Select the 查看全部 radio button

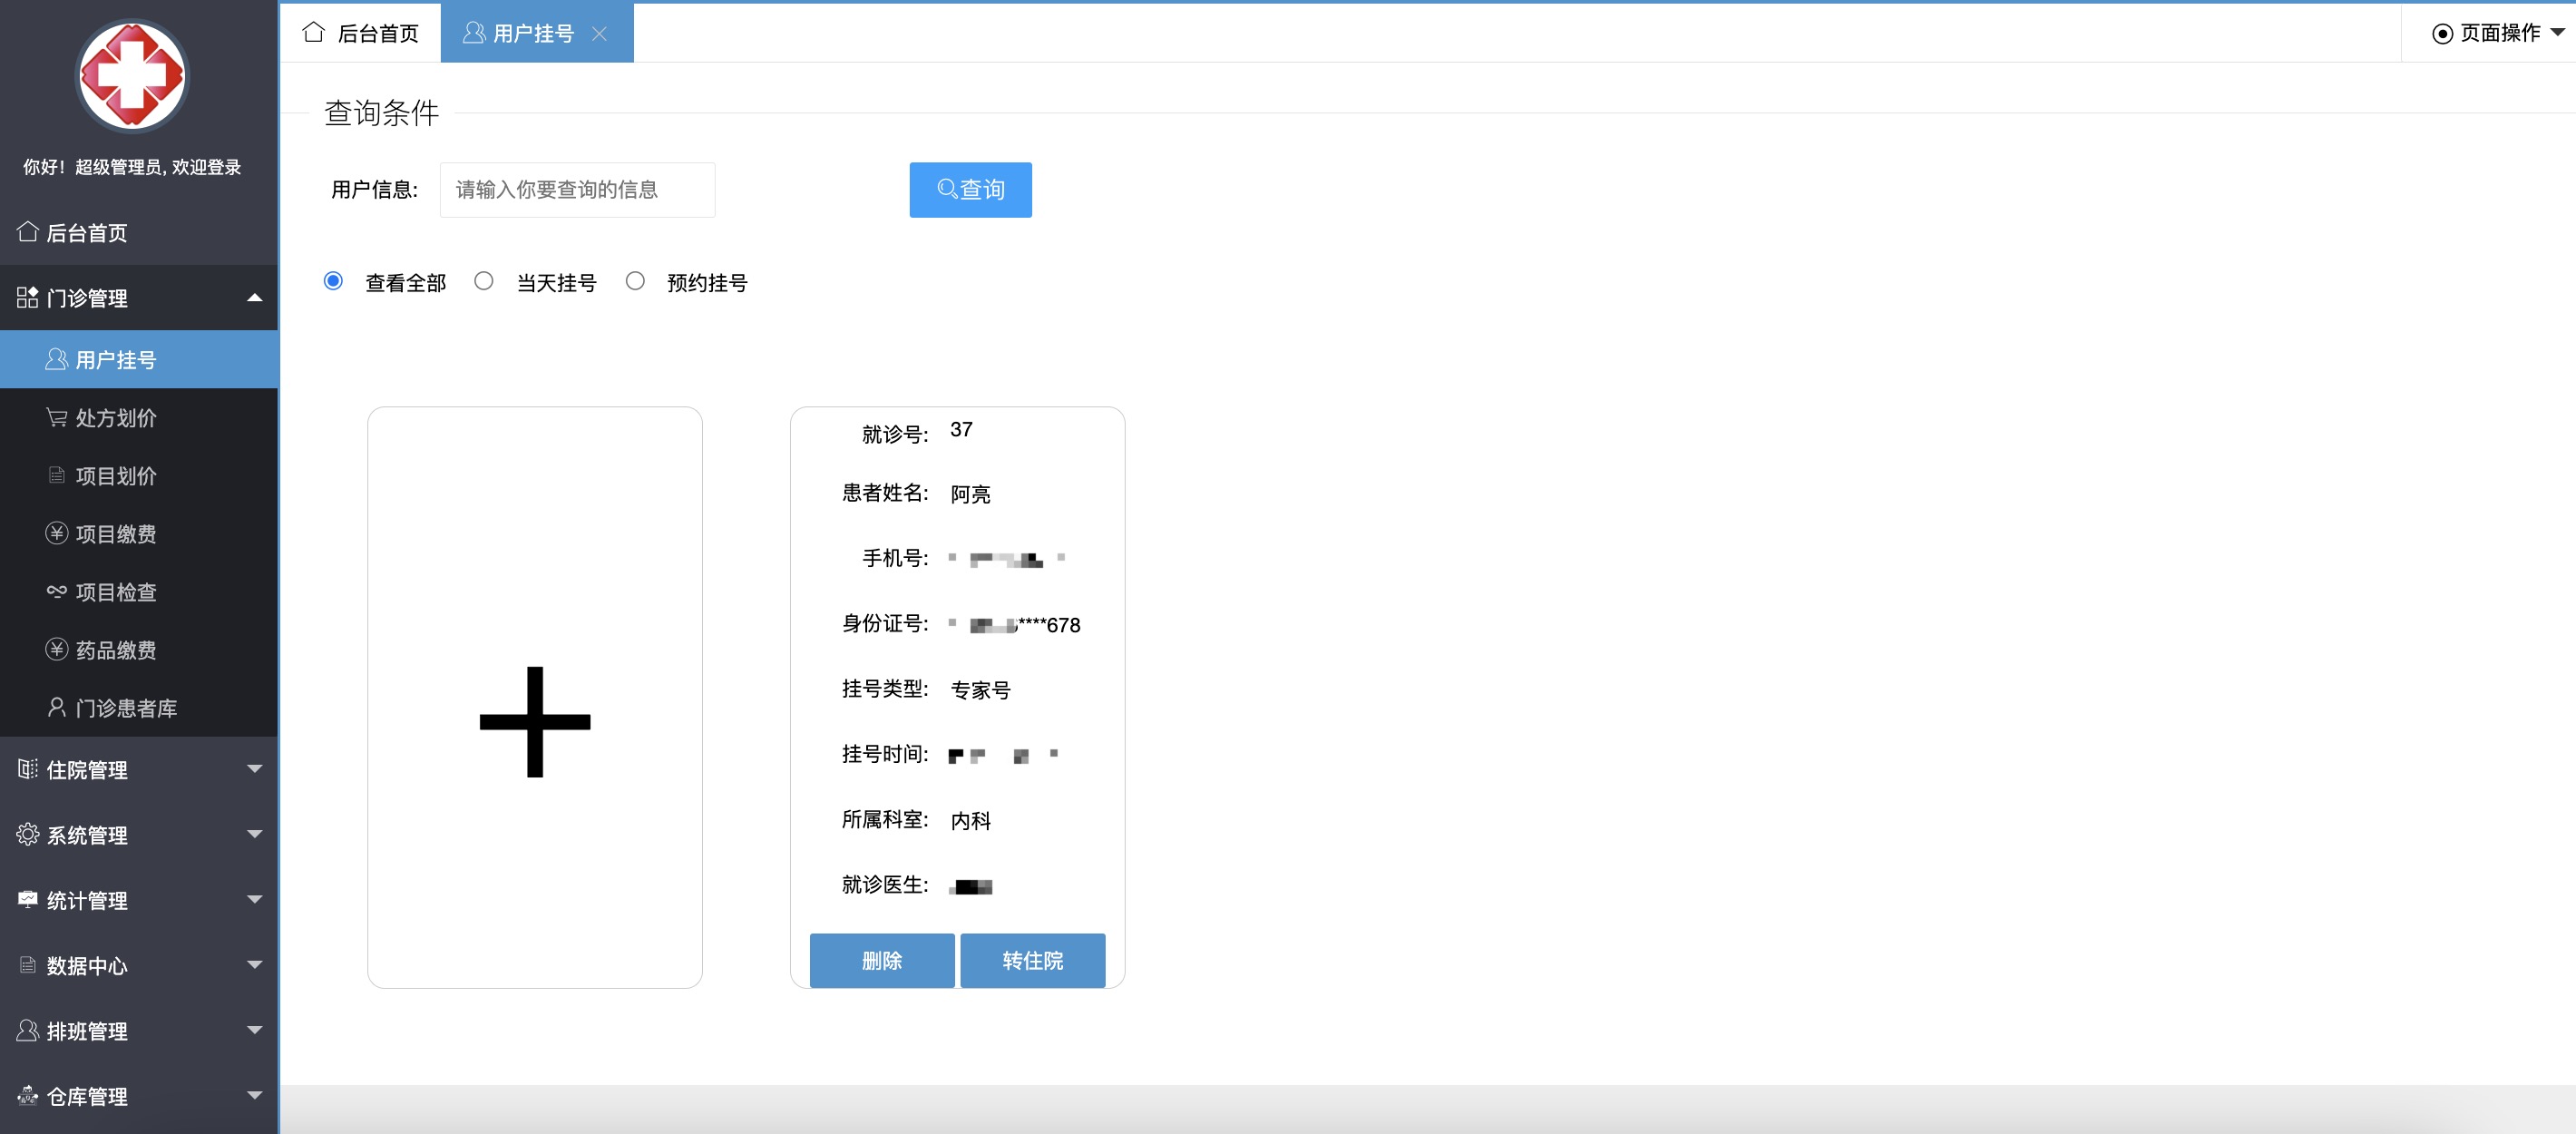click(x=333, y=281)
